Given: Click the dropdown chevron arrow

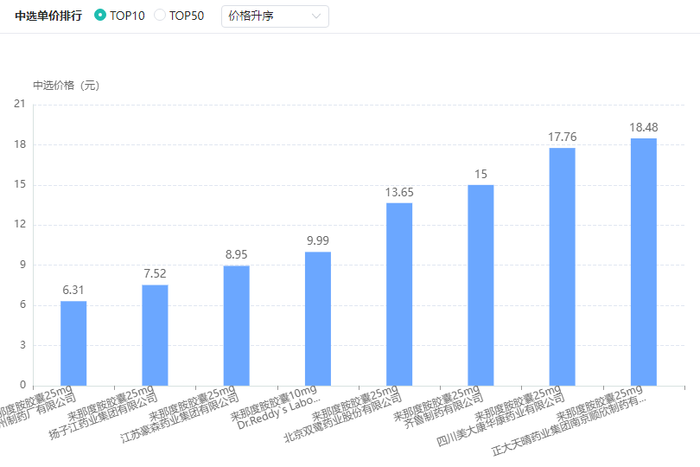Looking at the screenshot, I should (316, 16).
